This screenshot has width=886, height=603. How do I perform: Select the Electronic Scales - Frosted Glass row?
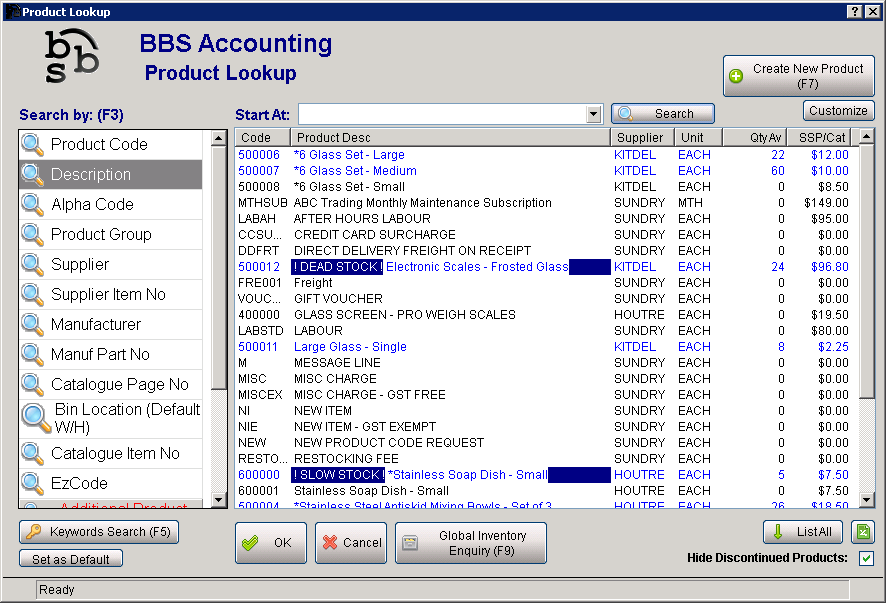476,267
